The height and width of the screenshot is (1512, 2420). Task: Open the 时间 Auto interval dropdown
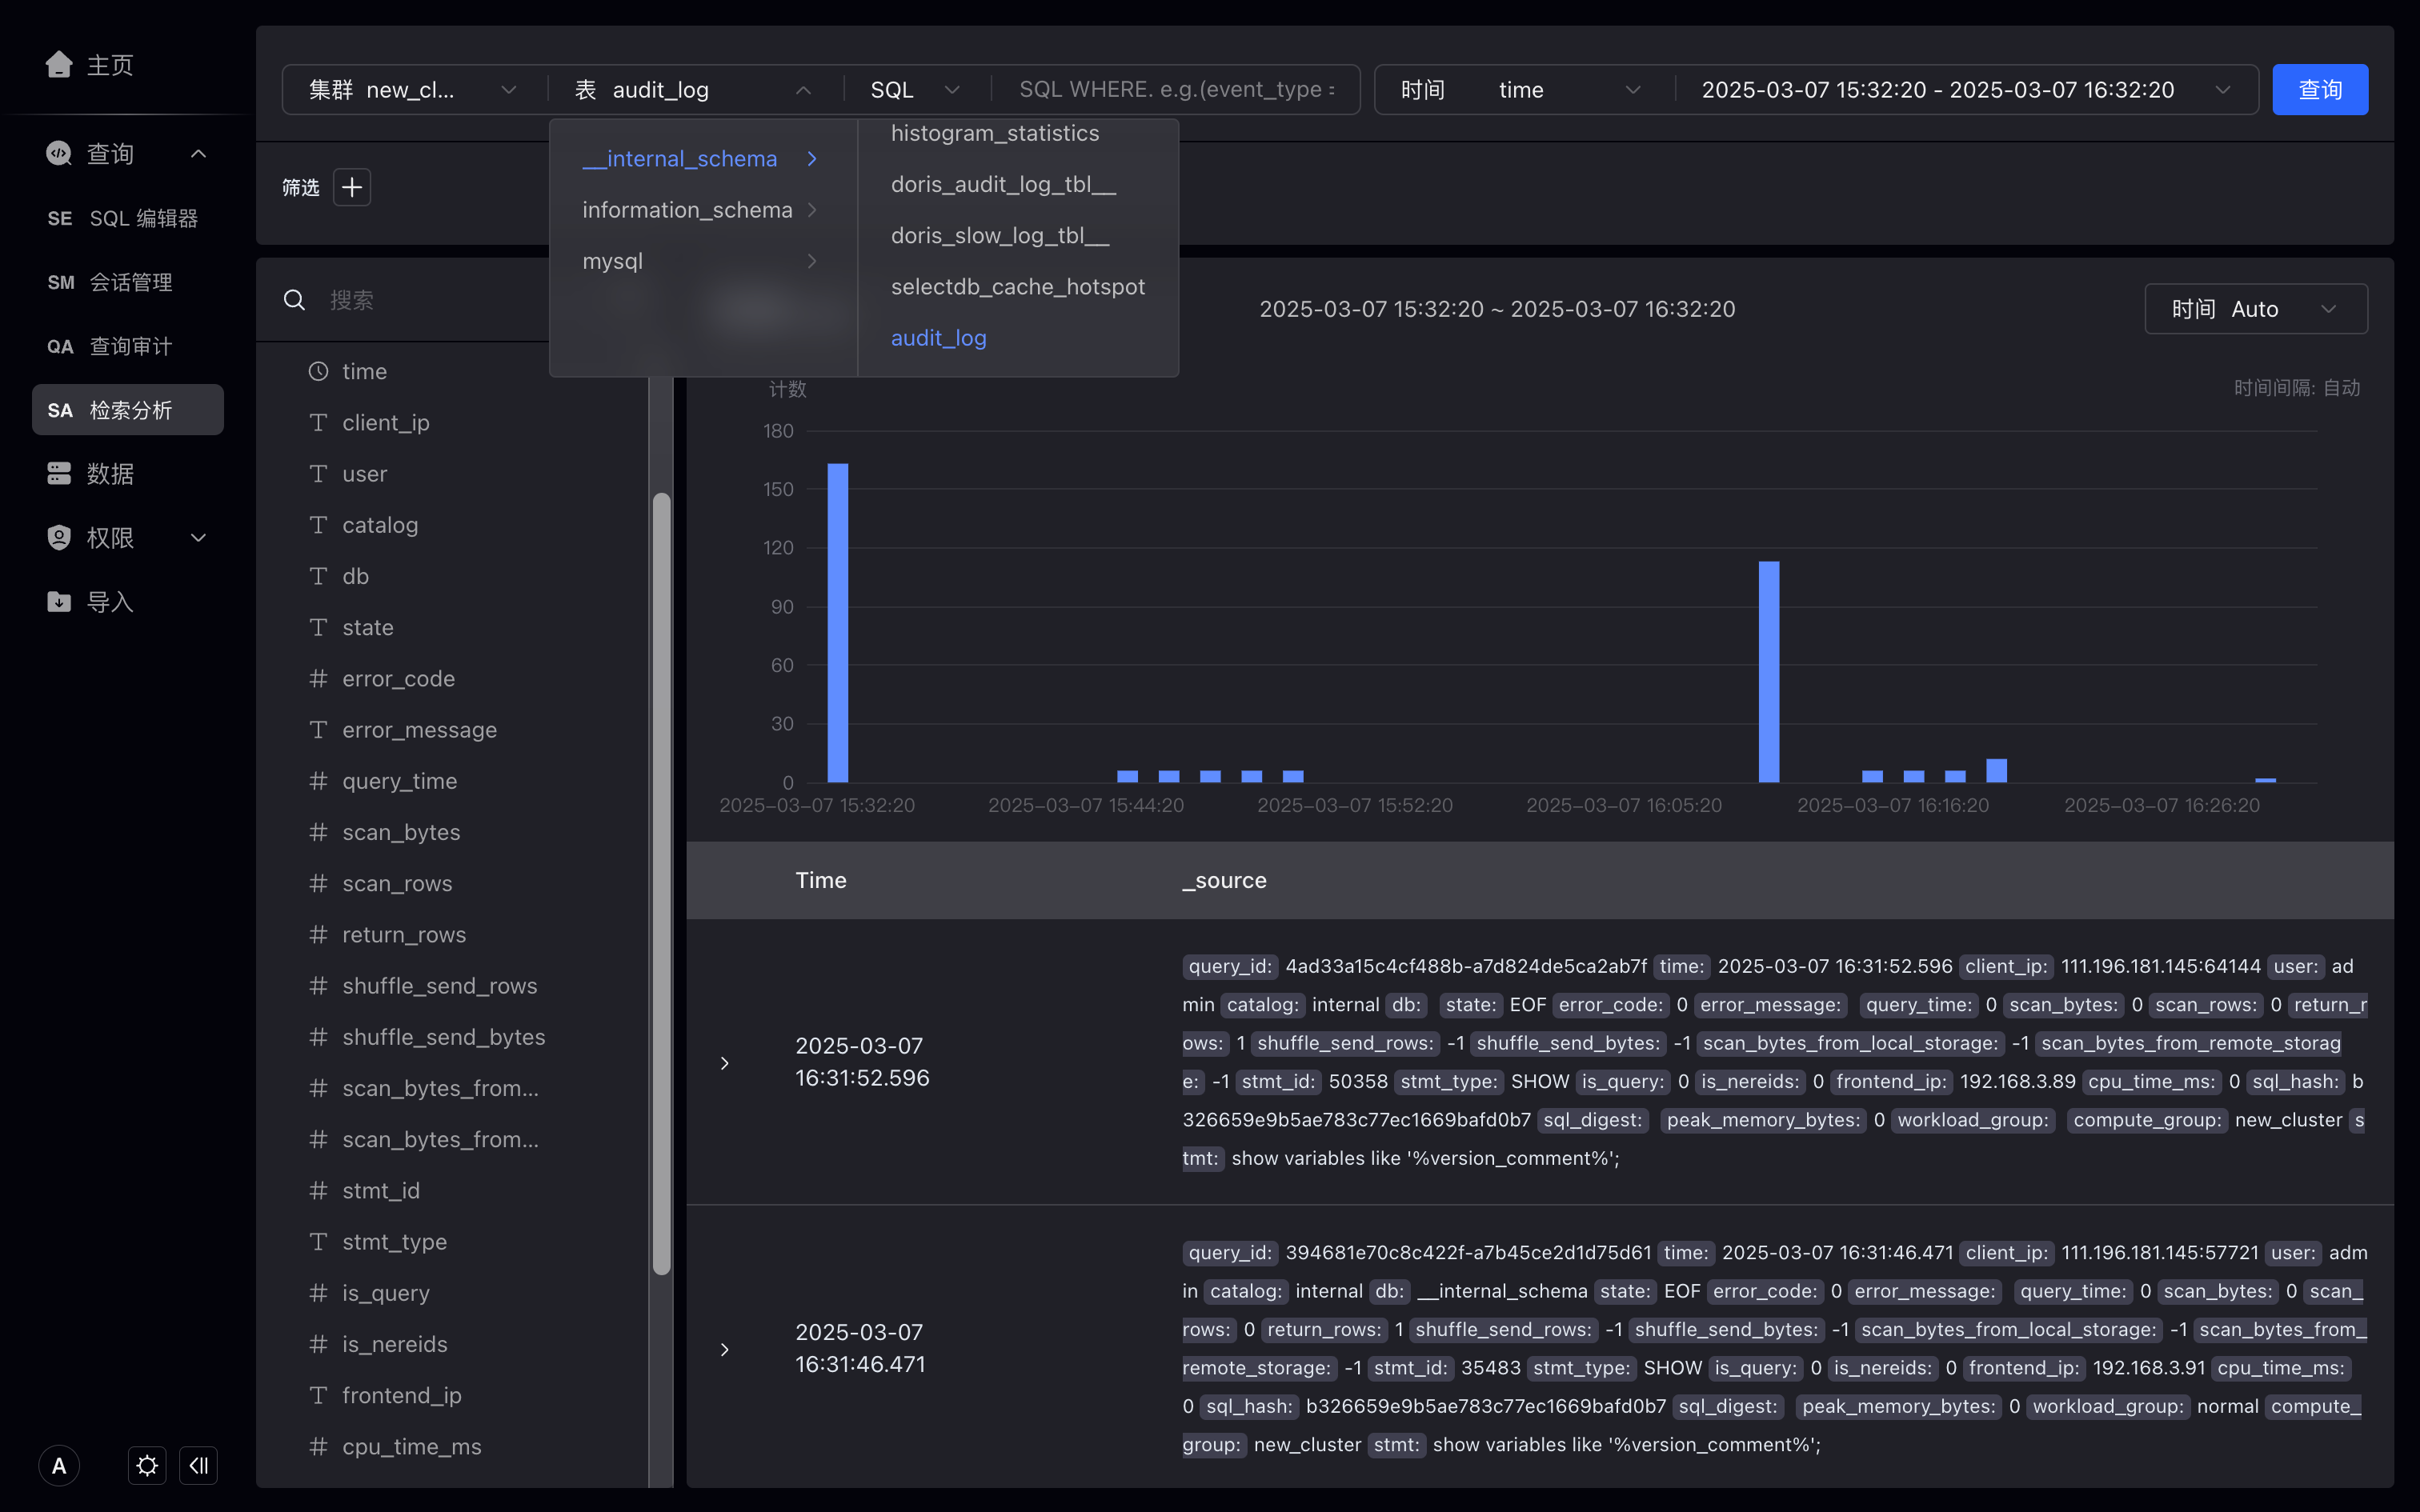coord(2256,309)
